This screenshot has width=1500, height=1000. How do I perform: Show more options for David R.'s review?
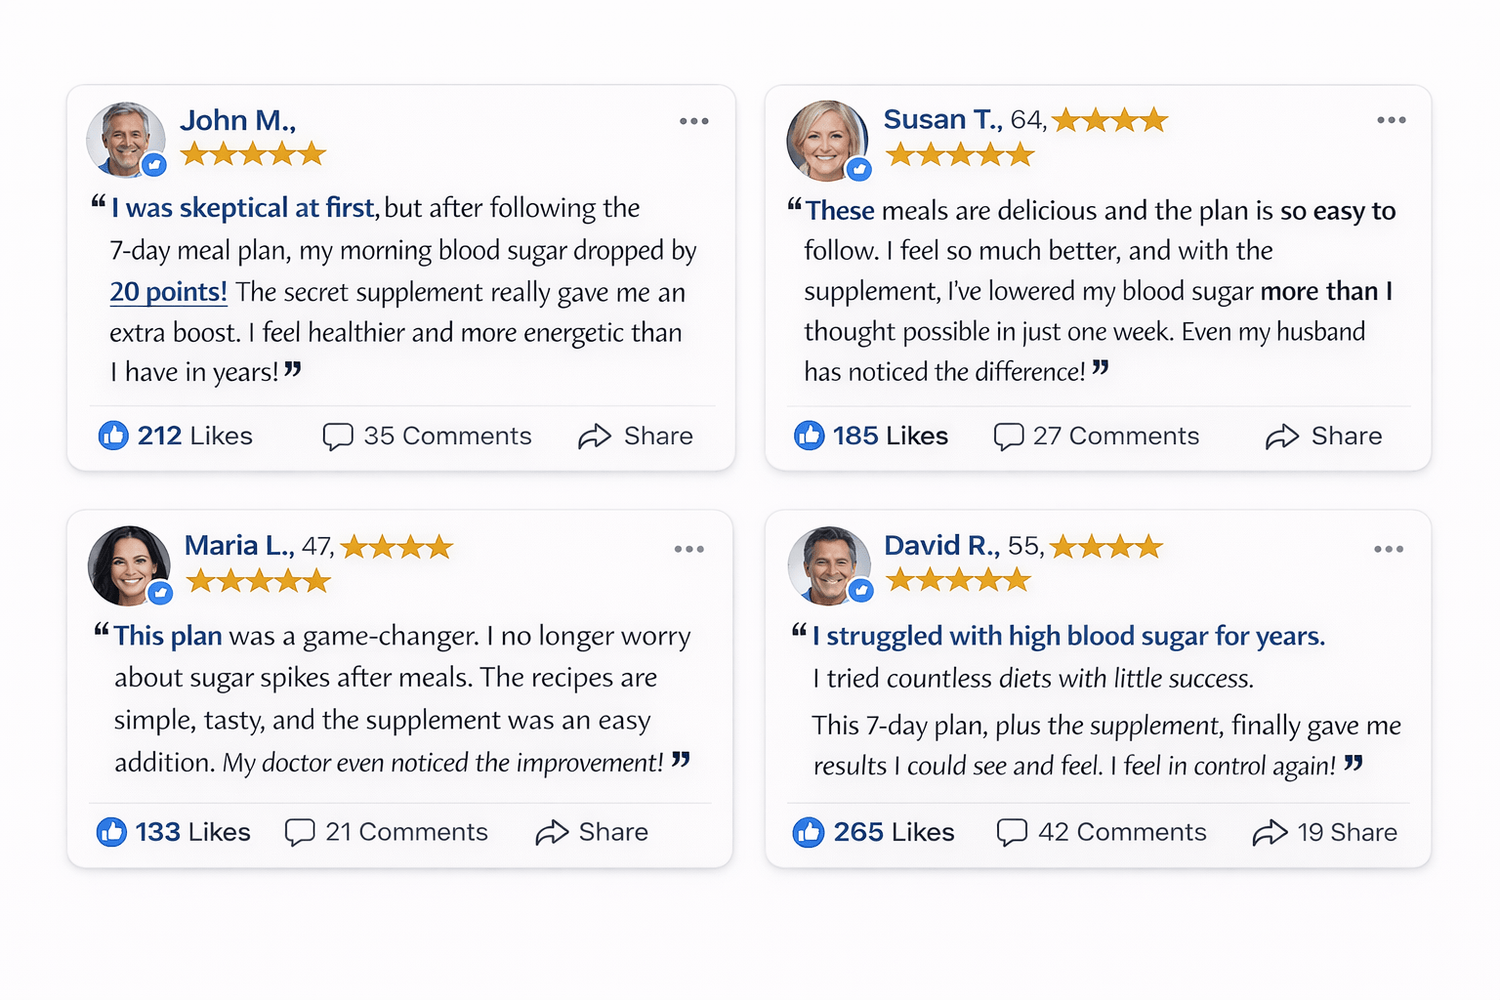click(x=1388, y=549)
